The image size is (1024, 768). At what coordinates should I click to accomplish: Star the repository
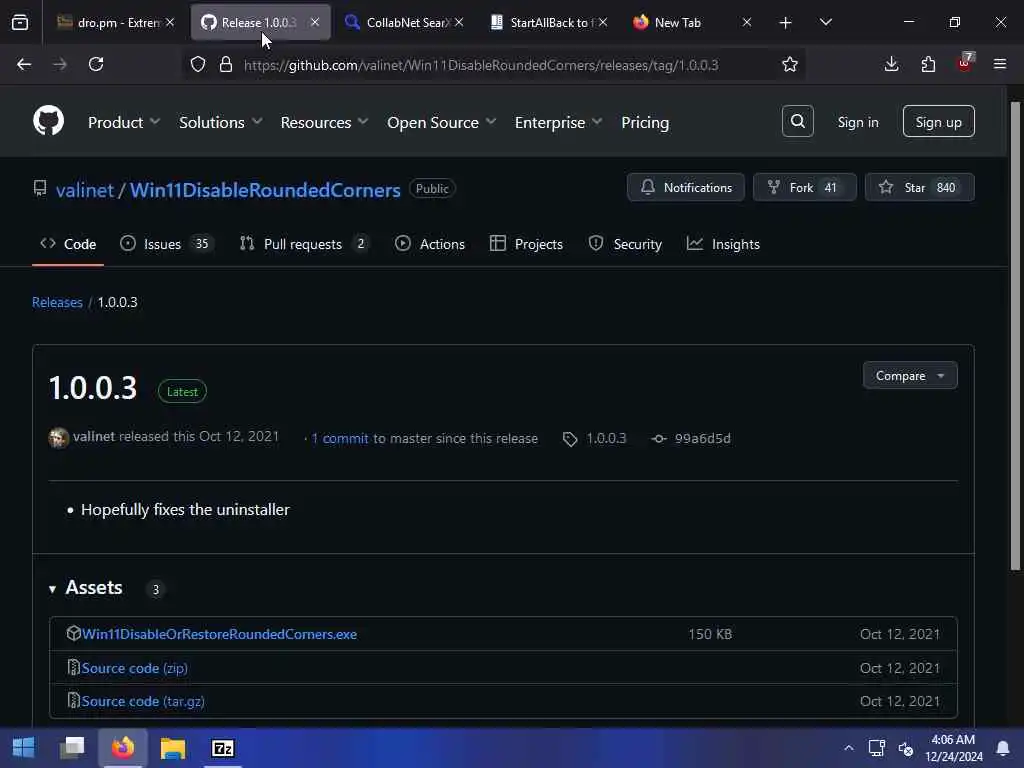pos(920,187)
